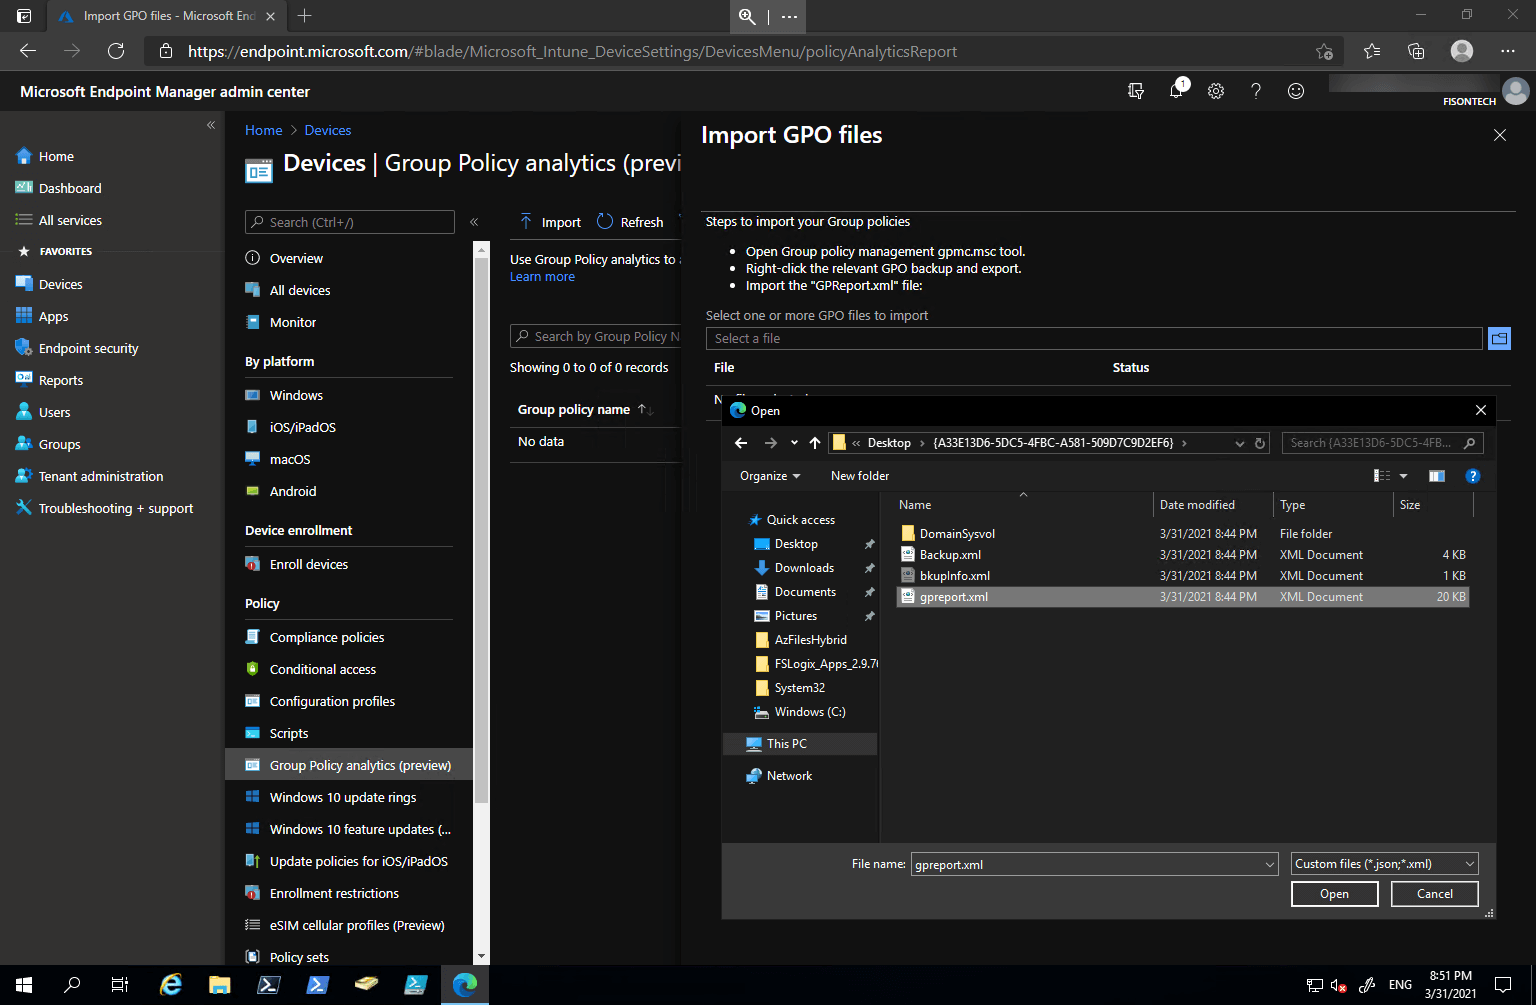Viewport: 1536px width, 1005px height.
Task: Select the bkupInfo.xml file
Action: [x=1183, y=576]
